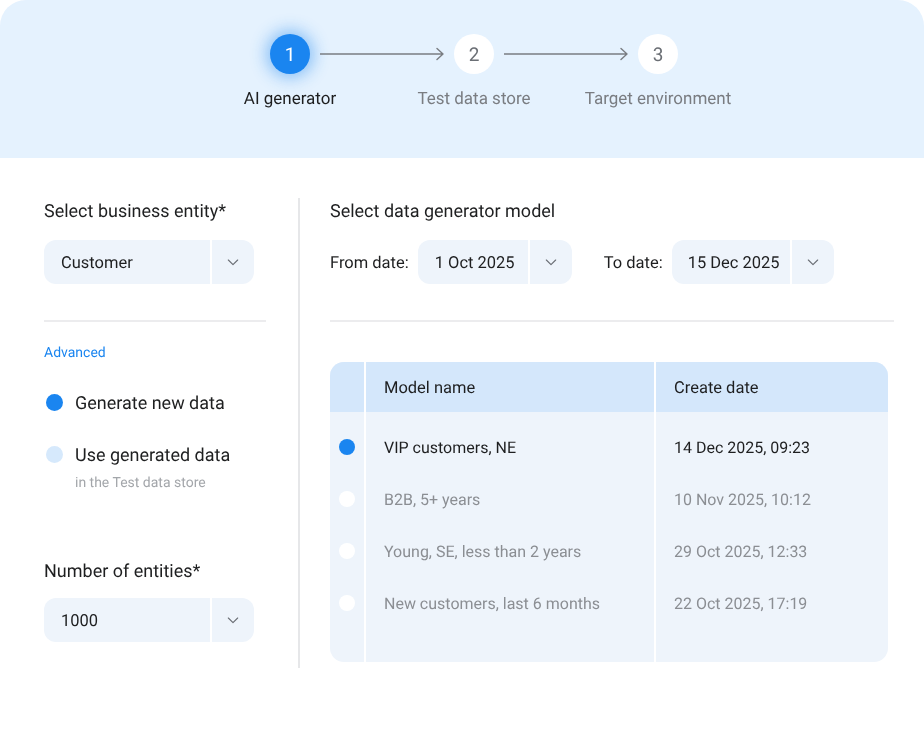This screenshot has height=750, width=924.
Task: Click the To date value 15 Dec 2025
Action: pyautogui.click(x=731, y=262)
